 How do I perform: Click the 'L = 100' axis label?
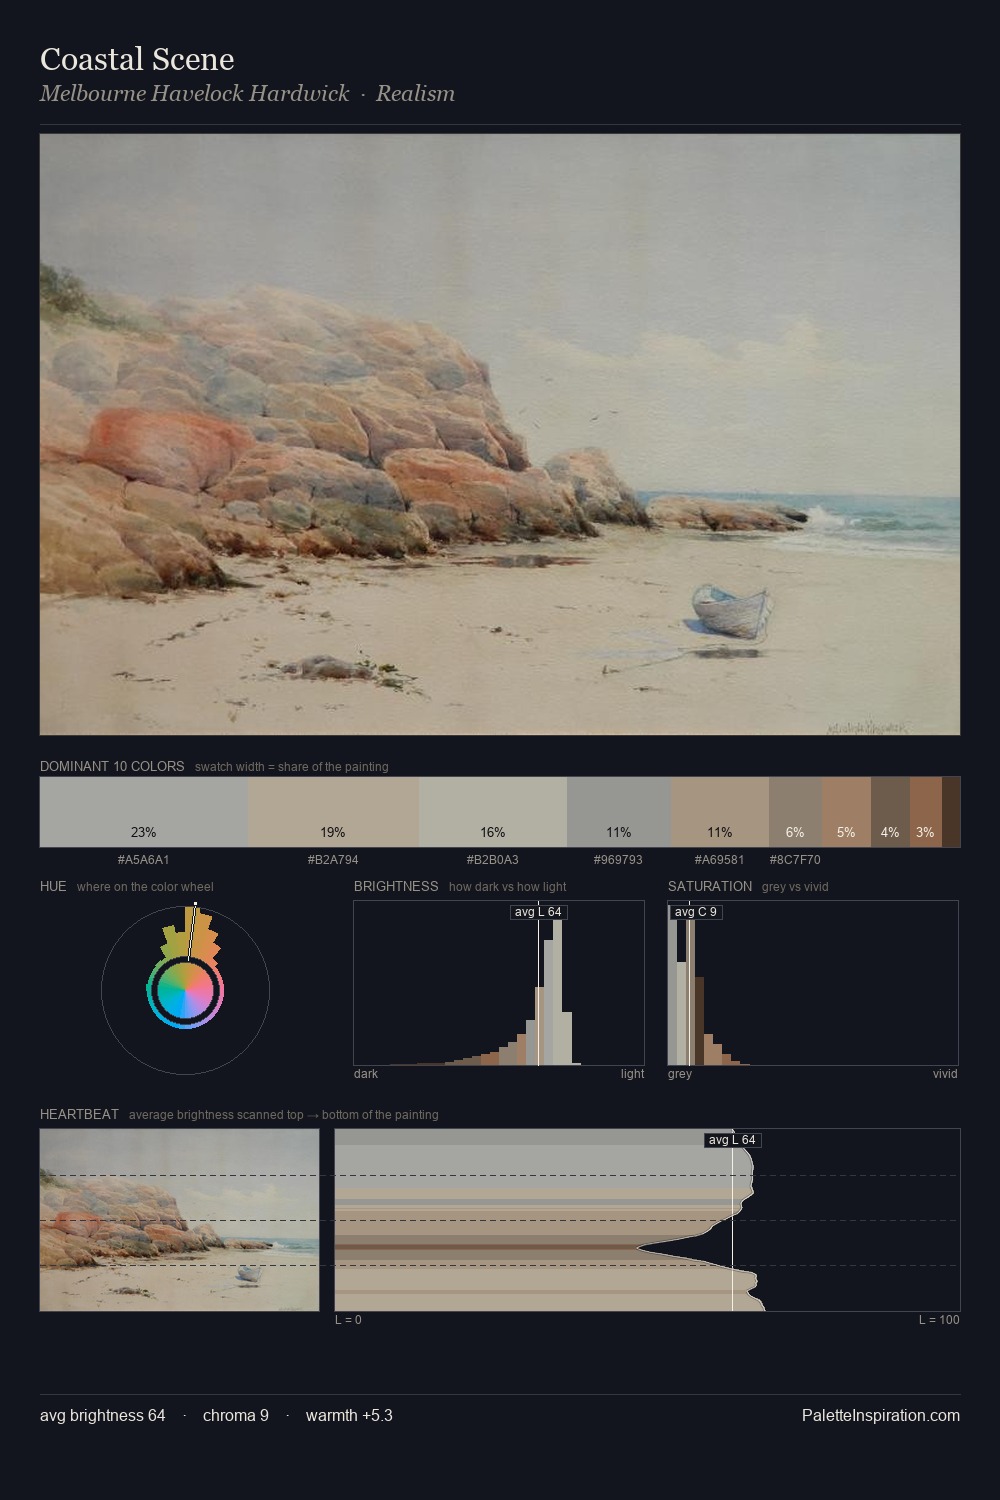939,1320
